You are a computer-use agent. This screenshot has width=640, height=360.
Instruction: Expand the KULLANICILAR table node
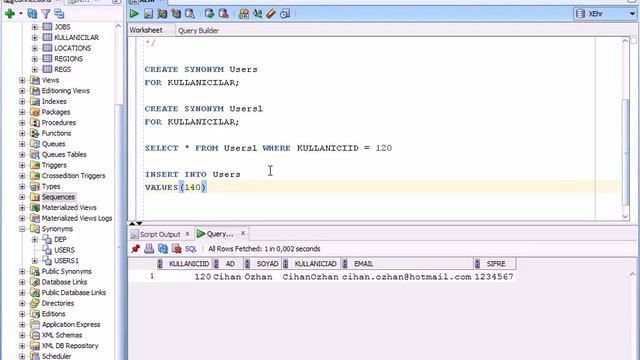tap(35, 38)
